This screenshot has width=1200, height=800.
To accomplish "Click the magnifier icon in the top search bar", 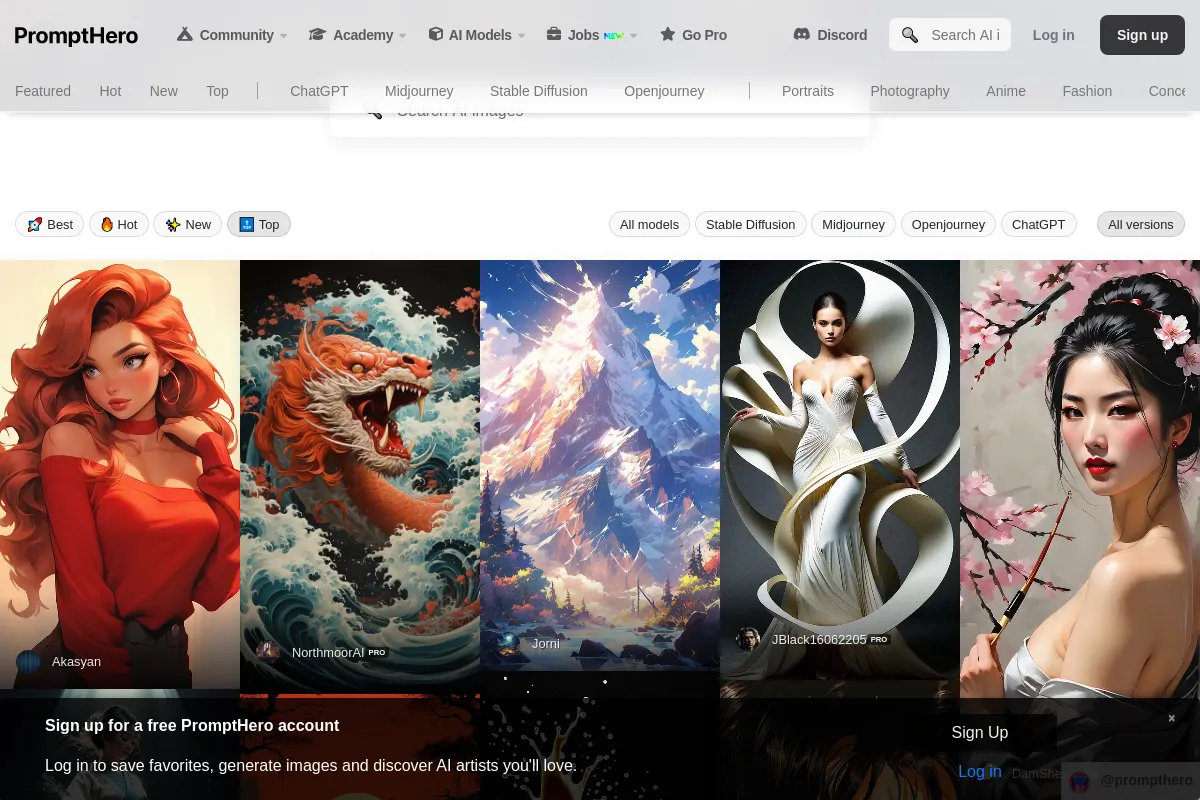I will point(910,35).
